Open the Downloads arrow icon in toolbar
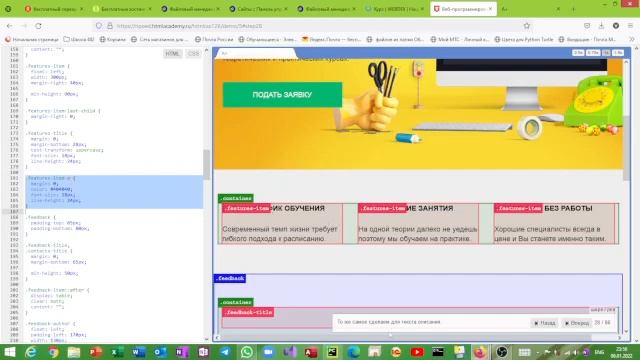640x360 pixels. click(601, 26)
